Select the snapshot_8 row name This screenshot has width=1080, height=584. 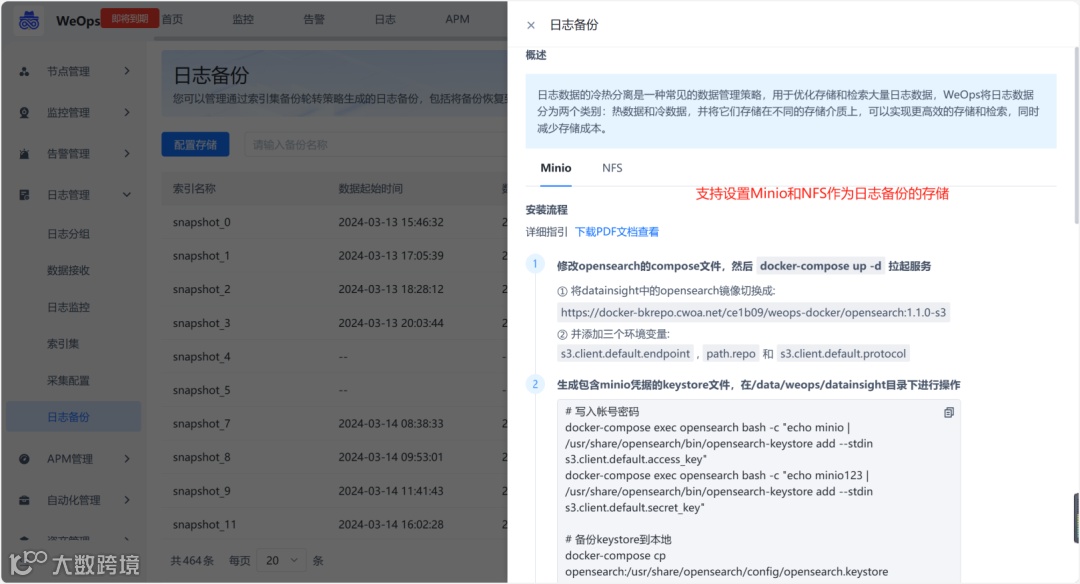click(x=202, y=457)
